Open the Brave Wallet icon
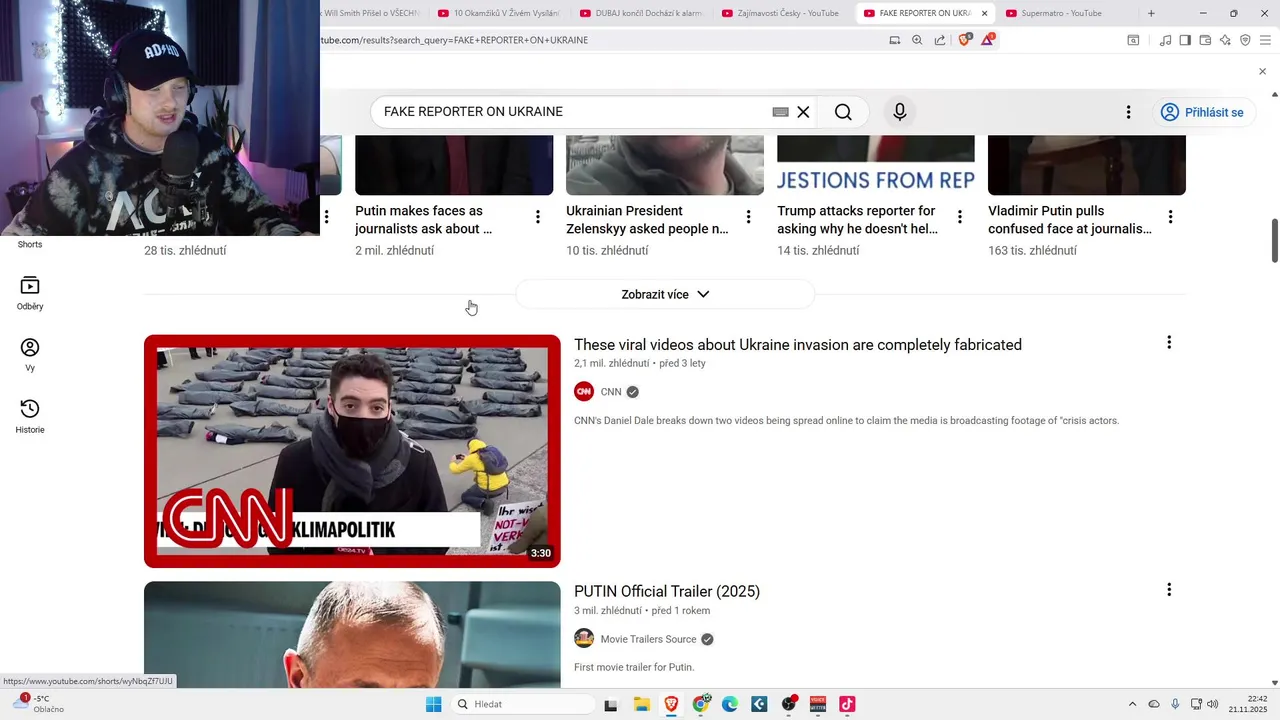 point(1205,40)
